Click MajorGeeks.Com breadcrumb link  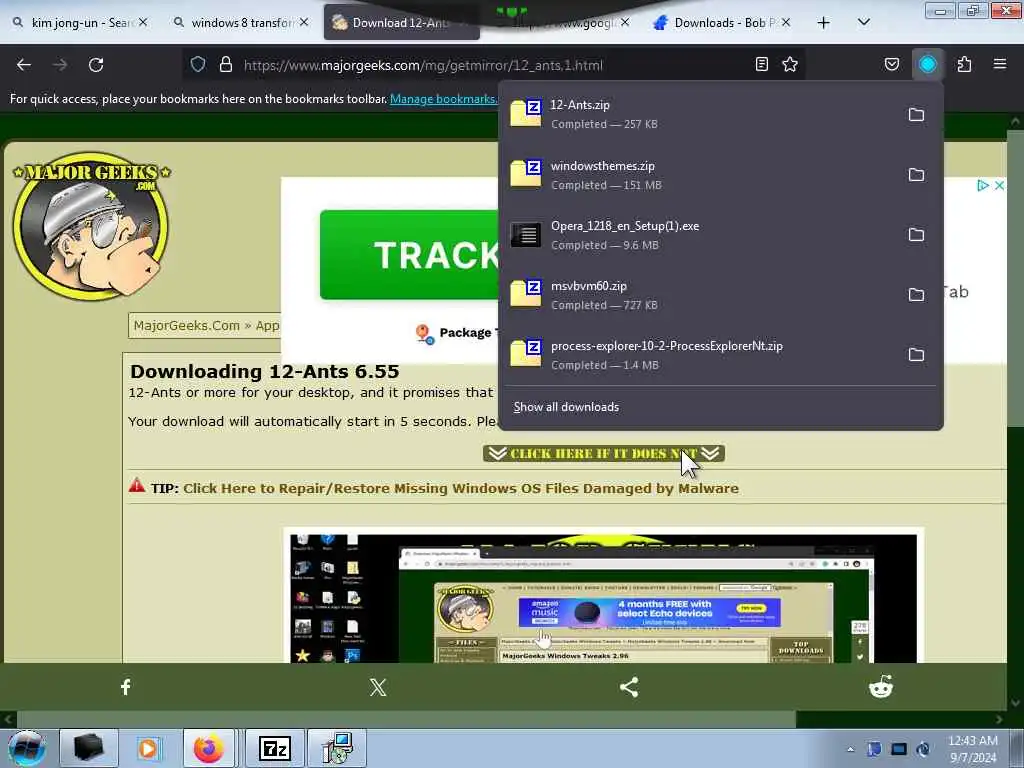click(x=187, y=325)
